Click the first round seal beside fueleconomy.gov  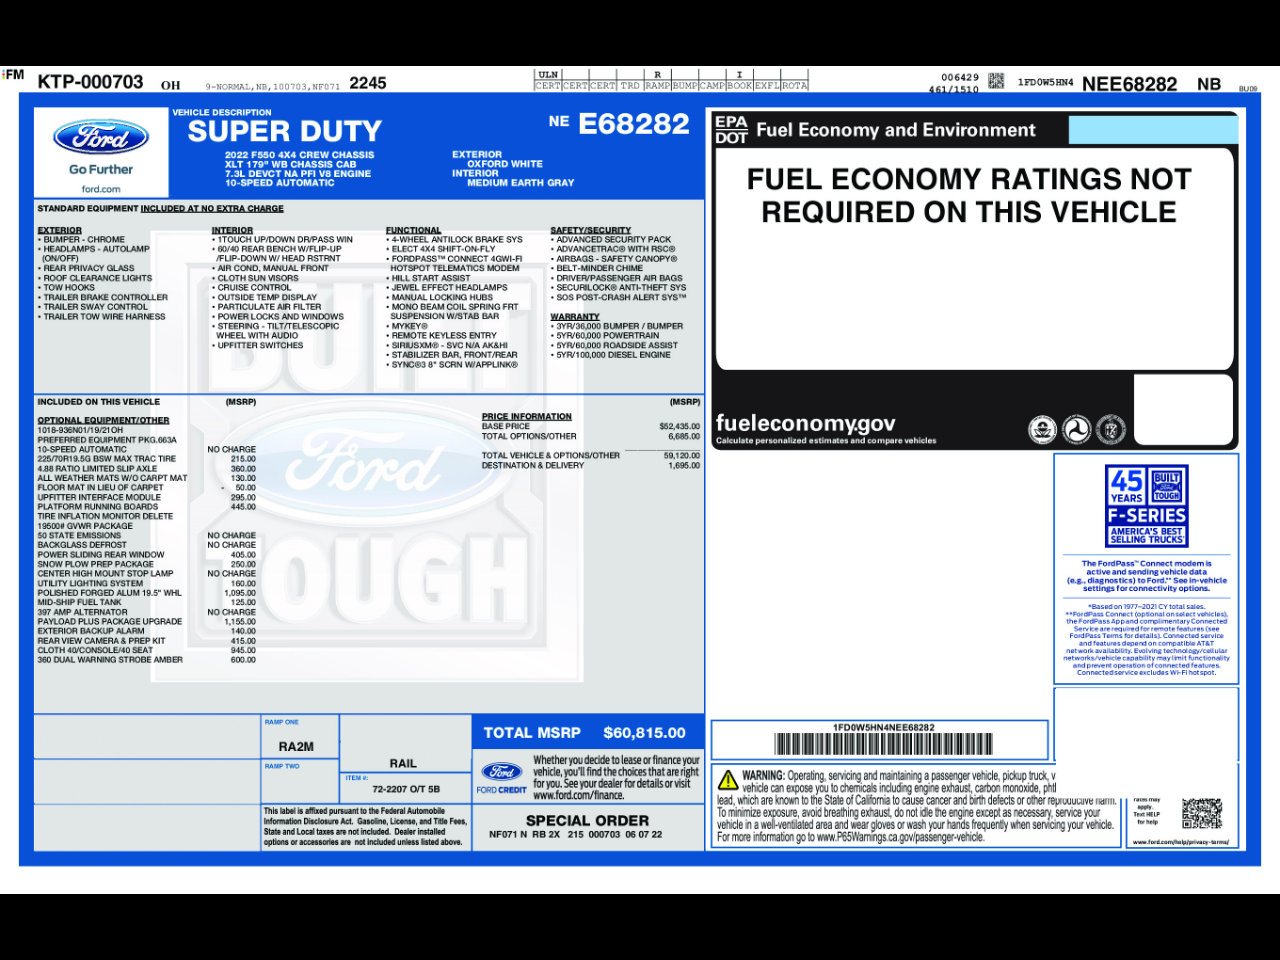click(1042, 430)
